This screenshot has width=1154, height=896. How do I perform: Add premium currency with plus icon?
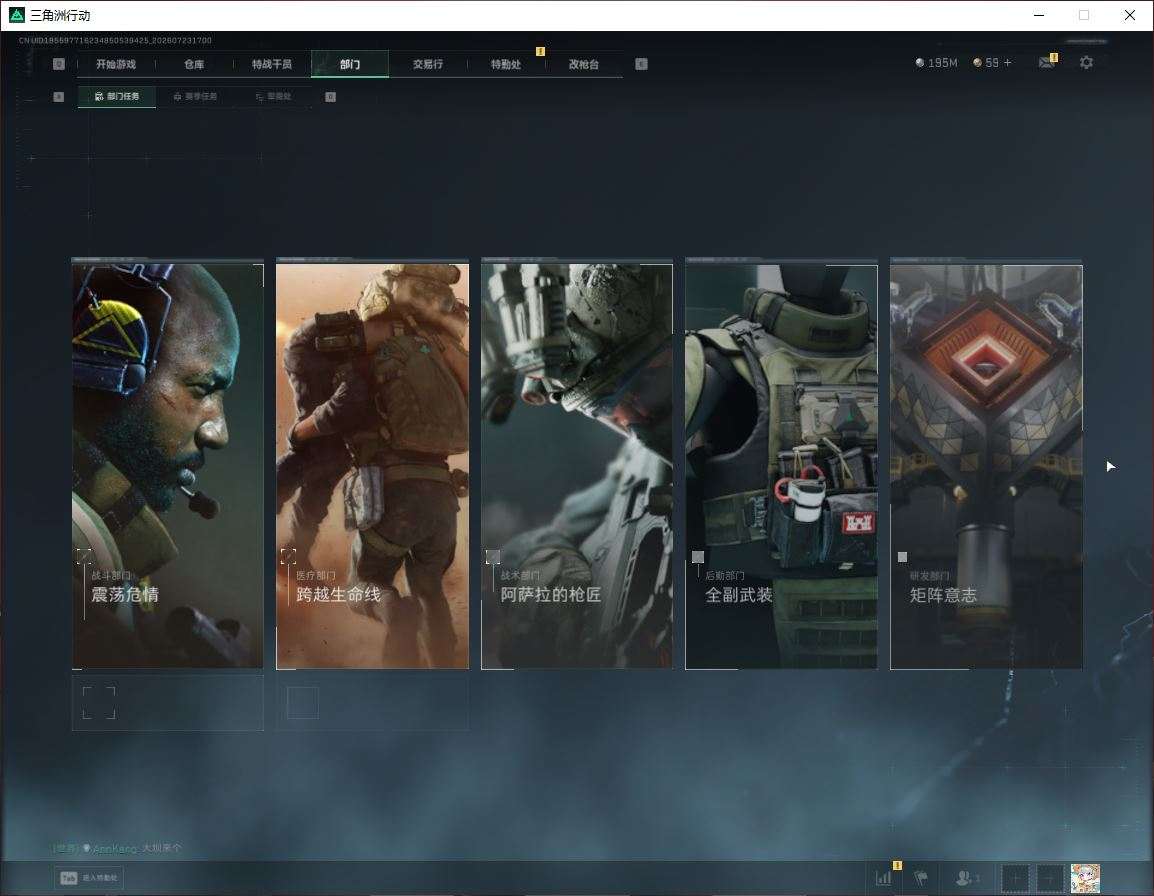coord(1008,63)
